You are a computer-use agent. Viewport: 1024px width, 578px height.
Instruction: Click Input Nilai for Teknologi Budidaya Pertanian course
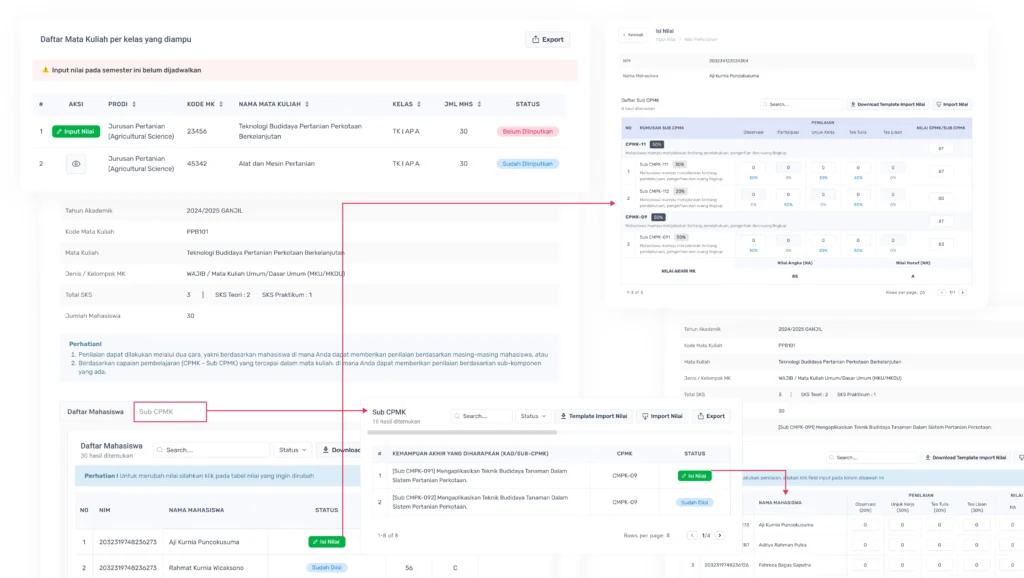(x=76, y=131)
